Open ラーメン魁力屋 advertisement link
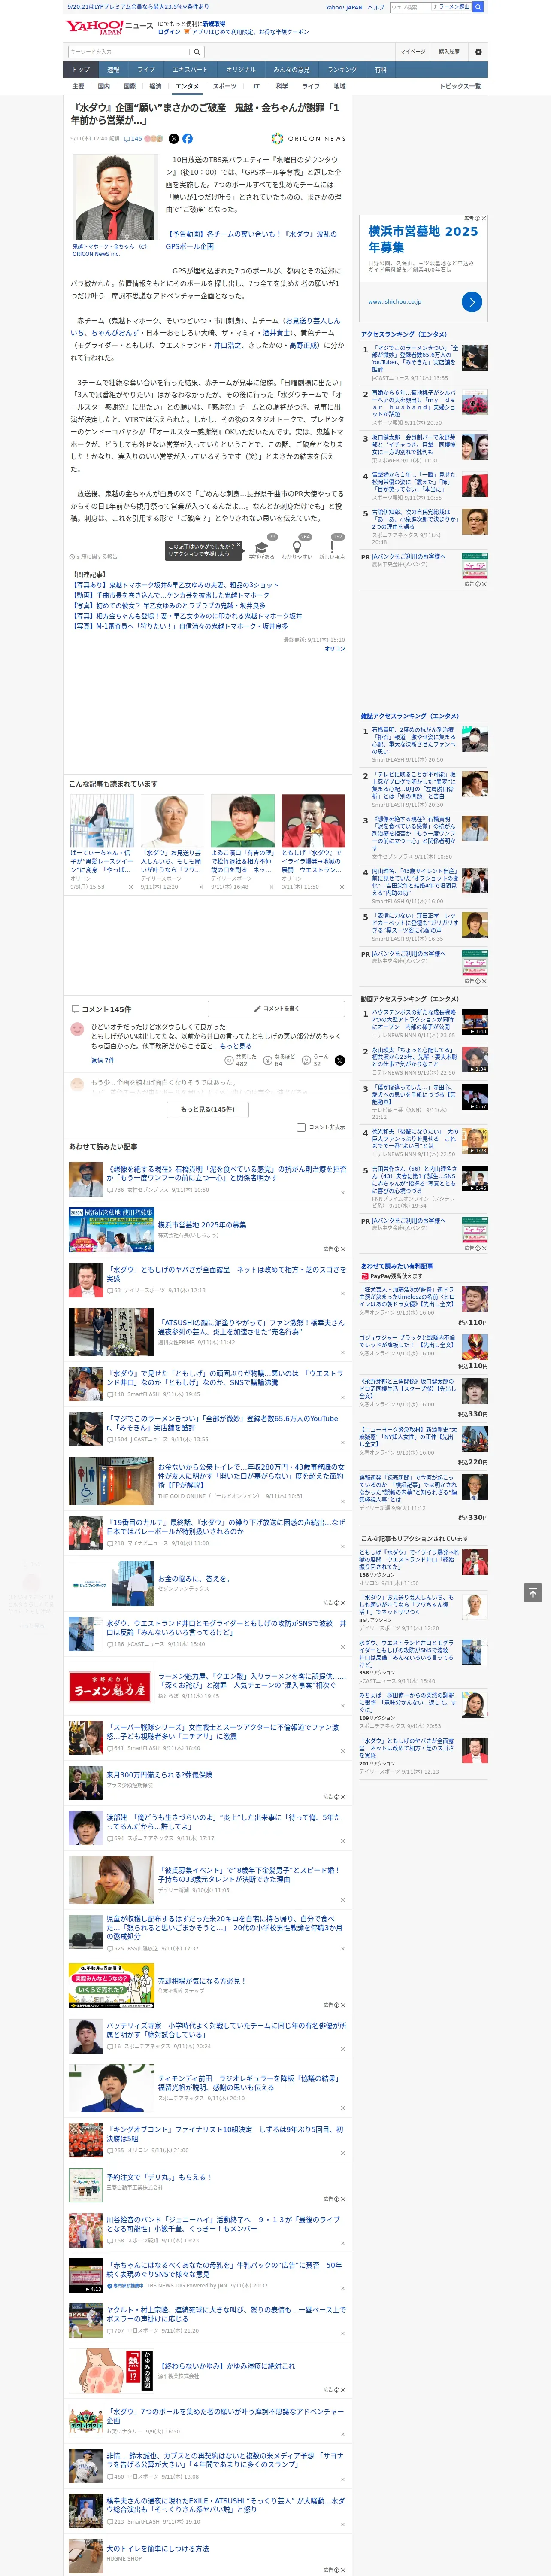This screenshot has width=551, height=2576. (x=251, y=1680)
